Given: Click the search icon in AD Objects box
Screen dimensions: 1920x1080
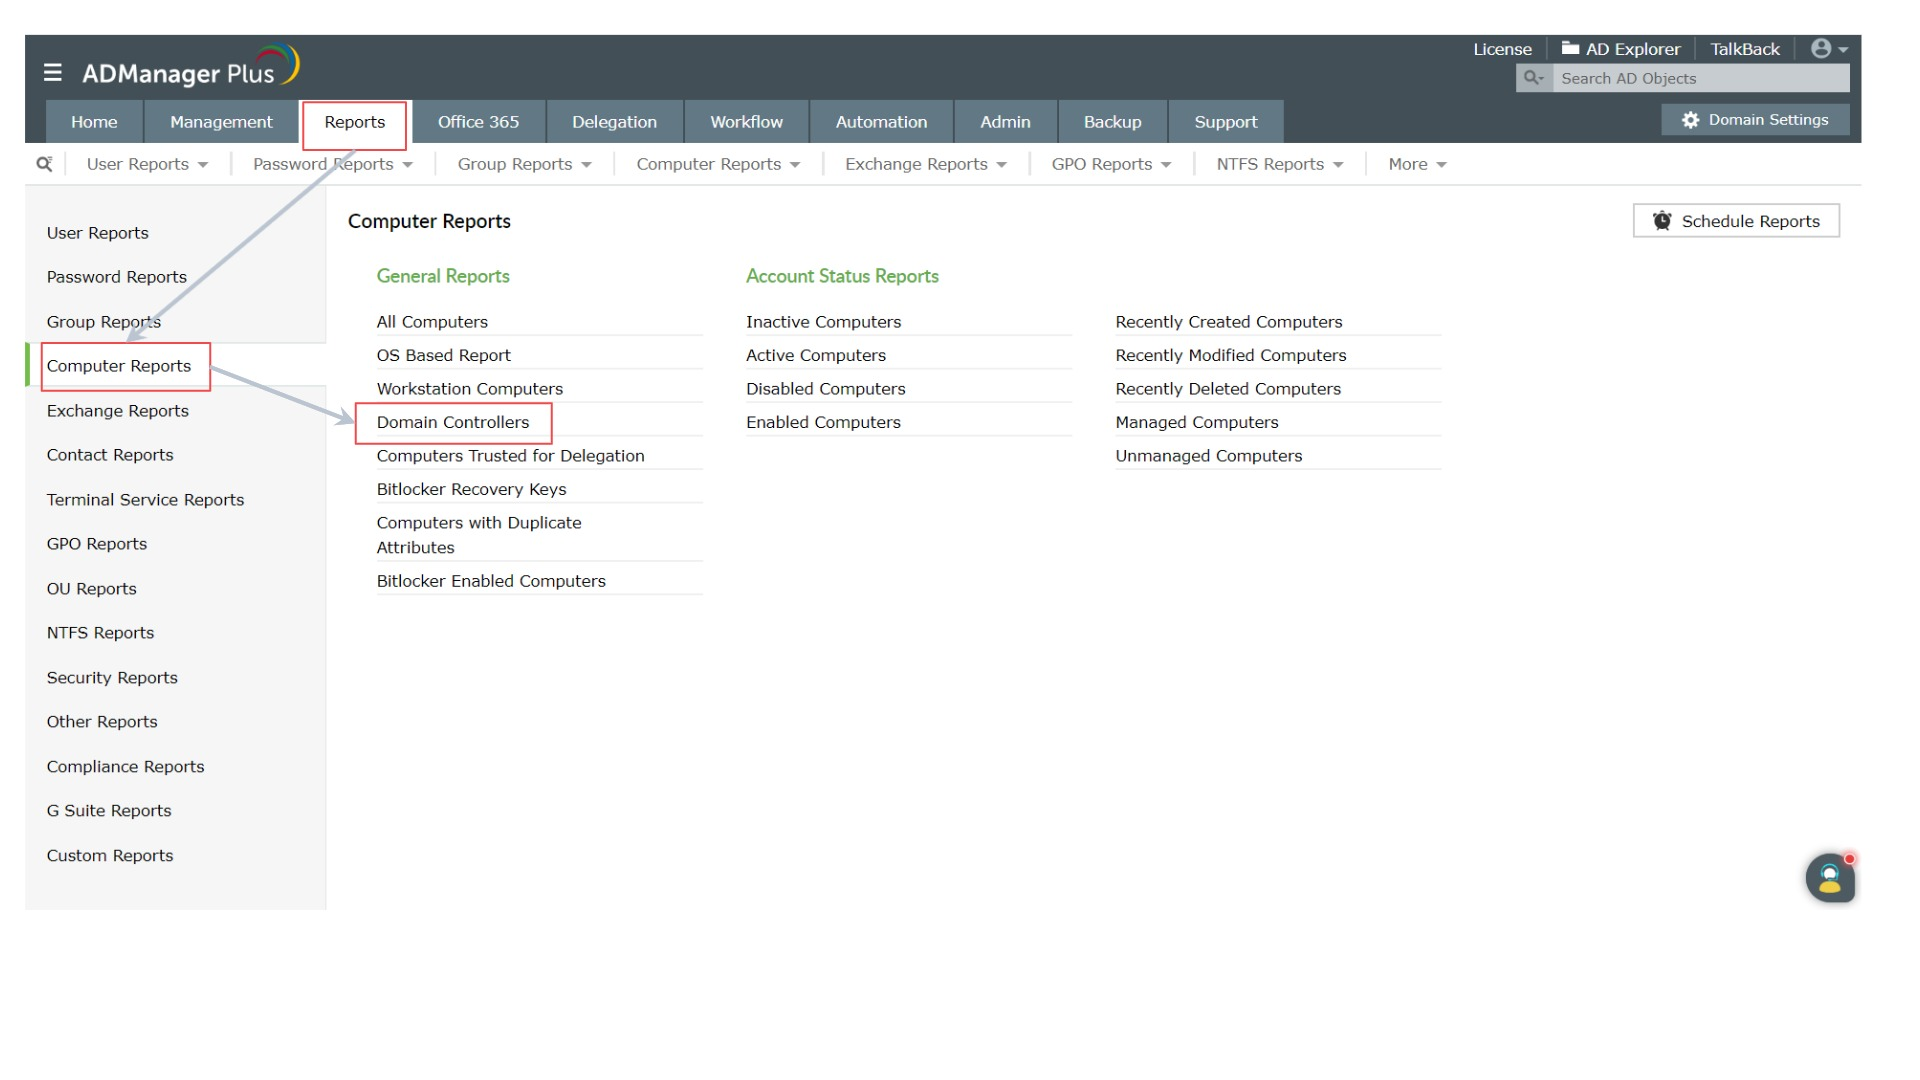Looking at the screenshot, I should [x=1533, y=78].
